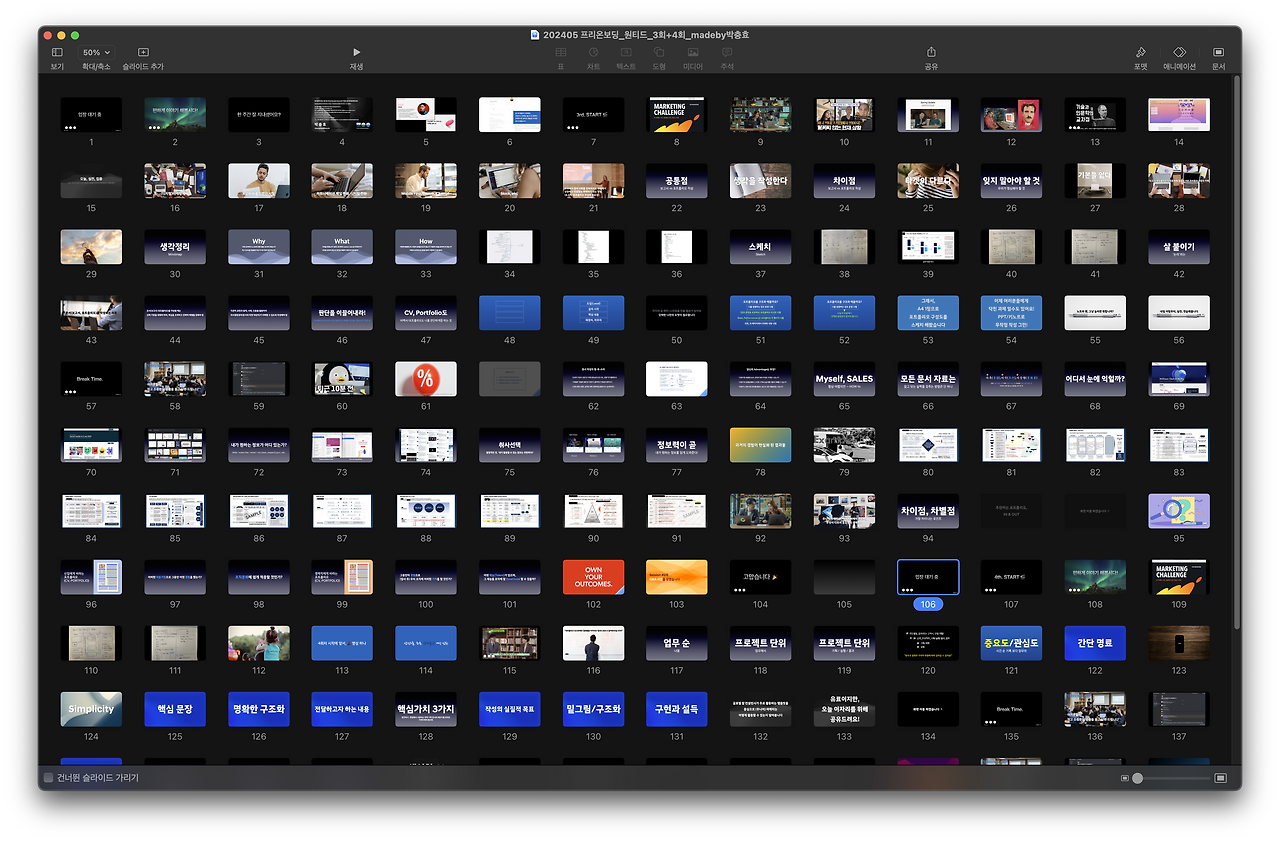The height and width of the screenshot is (841, 1280).
Task: Select slide 22 titled 공통점
Action: (x=677, y=181)
